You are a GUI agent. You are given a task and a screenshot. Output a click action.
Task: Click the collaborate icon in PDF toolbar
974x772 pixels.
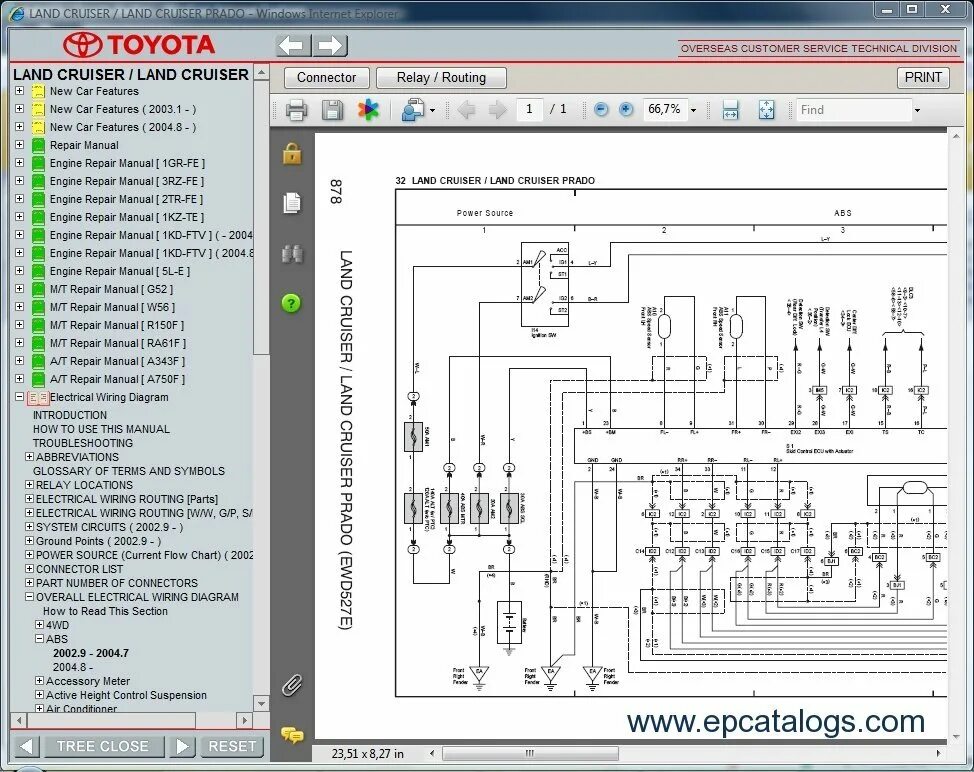click(x=412, y=110)
